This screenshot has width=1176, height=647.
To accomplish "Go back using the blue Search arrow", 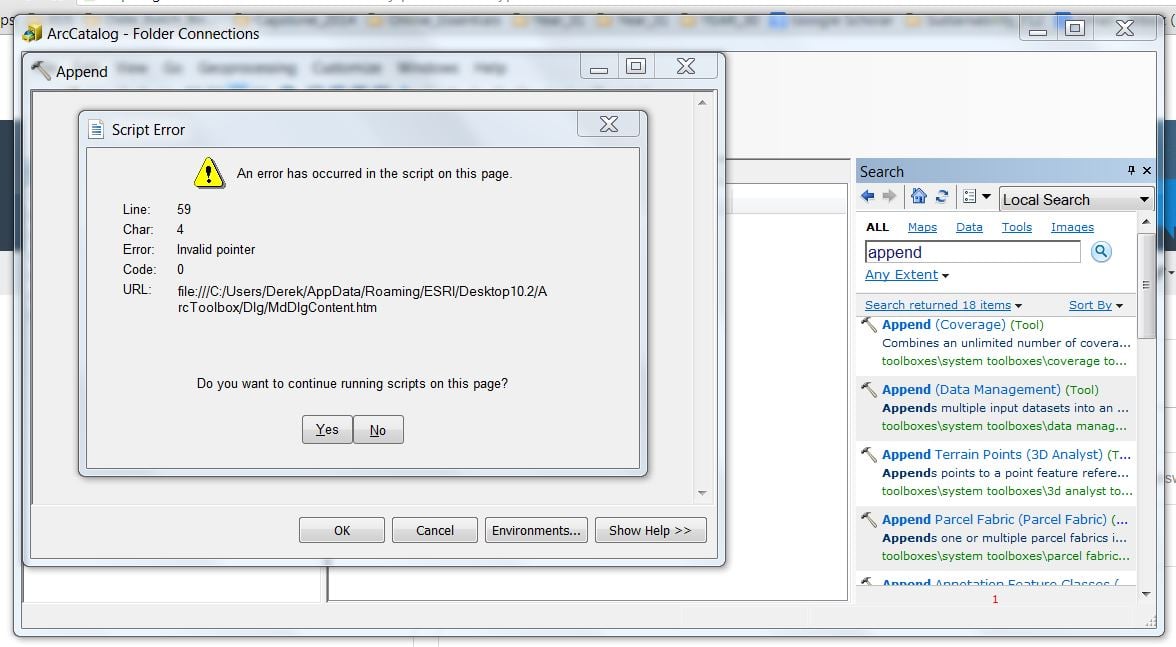I will click(x=868, y=196).
